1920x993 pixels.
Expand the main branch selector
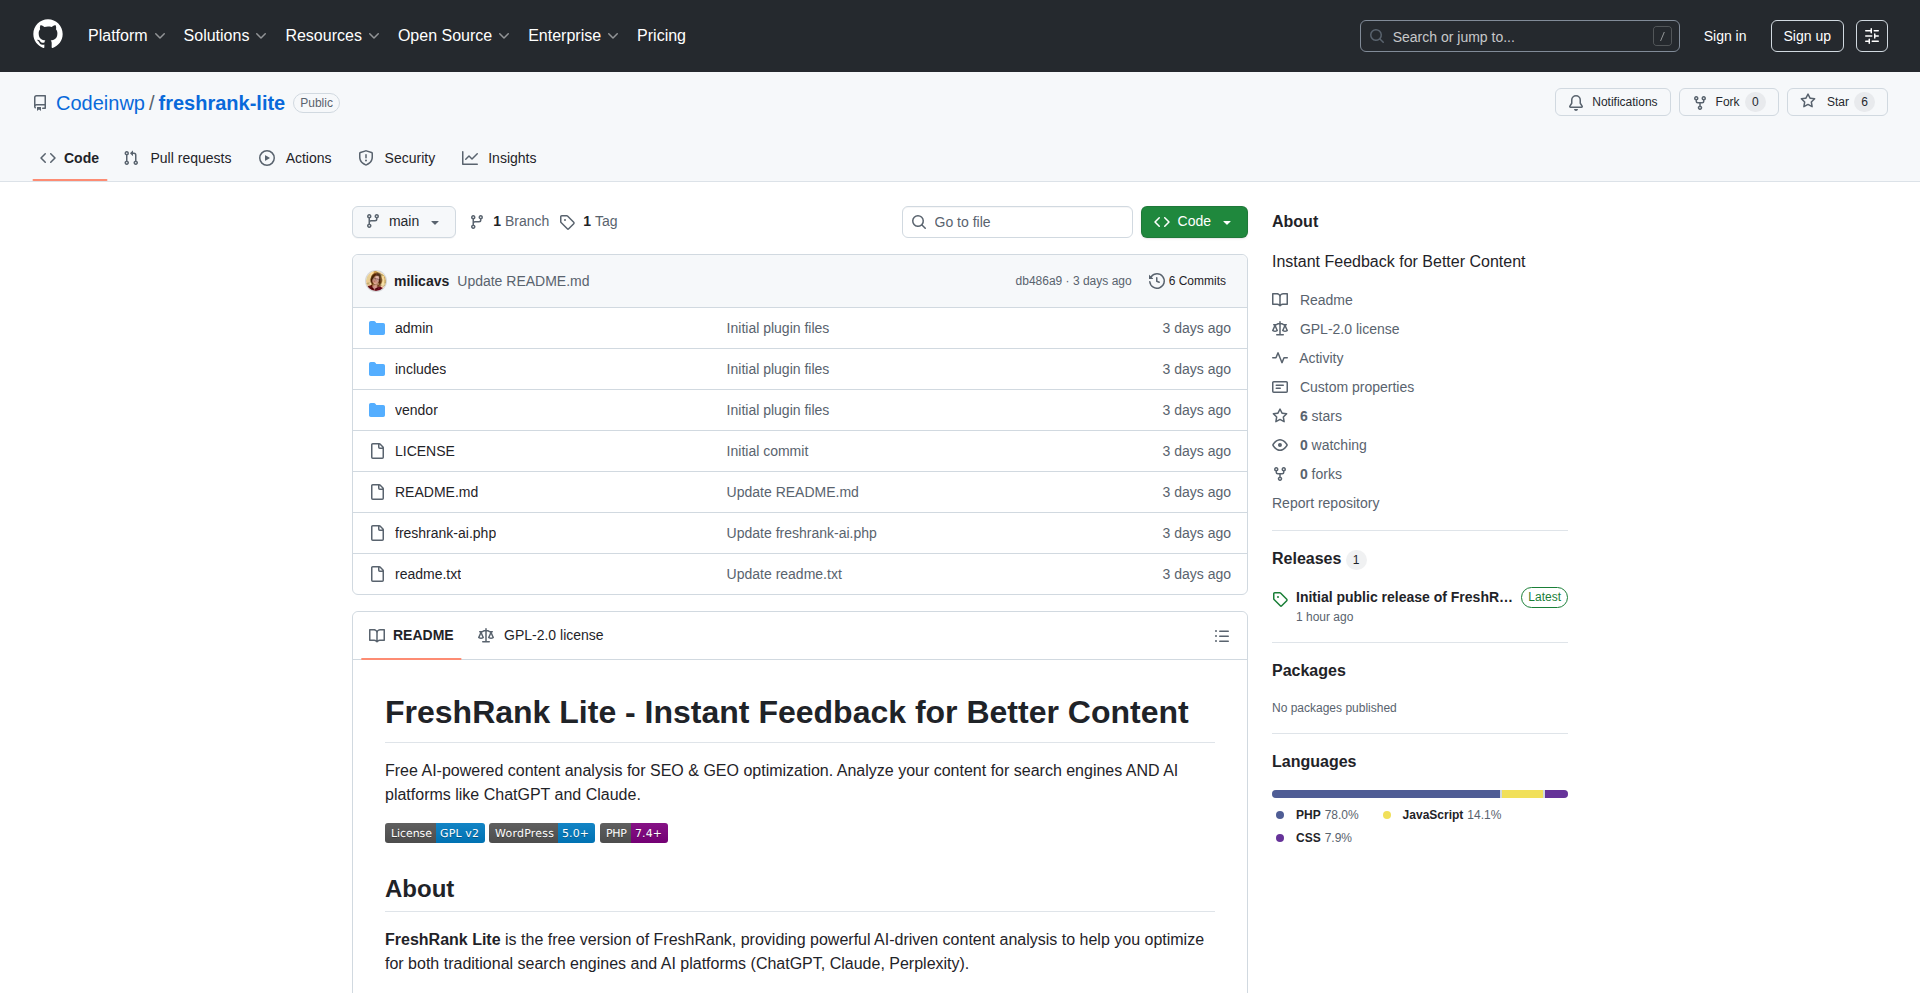click(403, 222)
